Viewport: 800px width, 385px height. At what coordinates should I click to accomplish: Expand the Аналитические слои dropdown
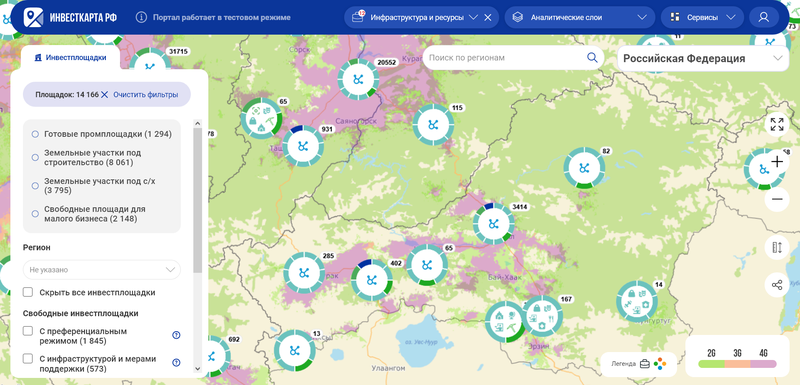point(580,17)
